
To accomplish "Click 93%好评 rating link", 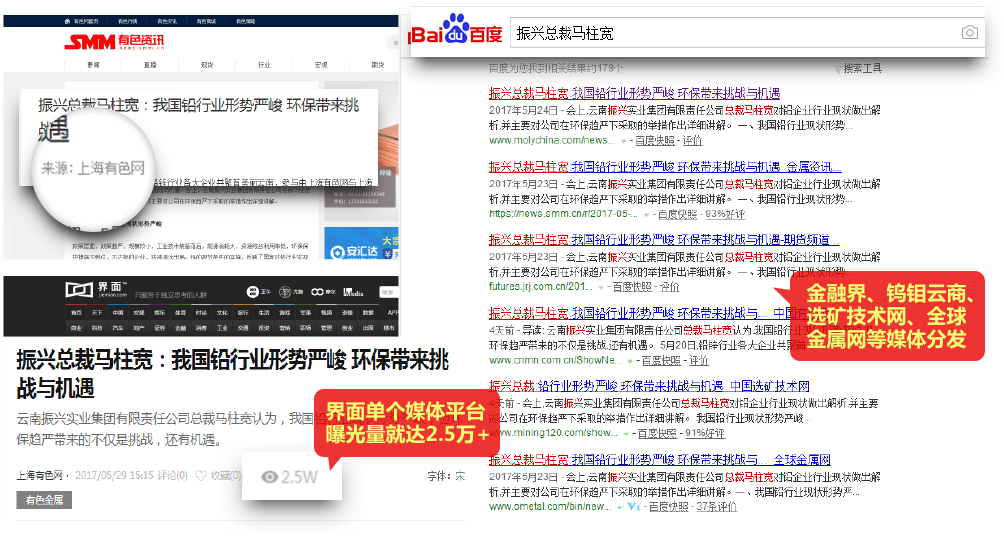I will coord(725,215).
